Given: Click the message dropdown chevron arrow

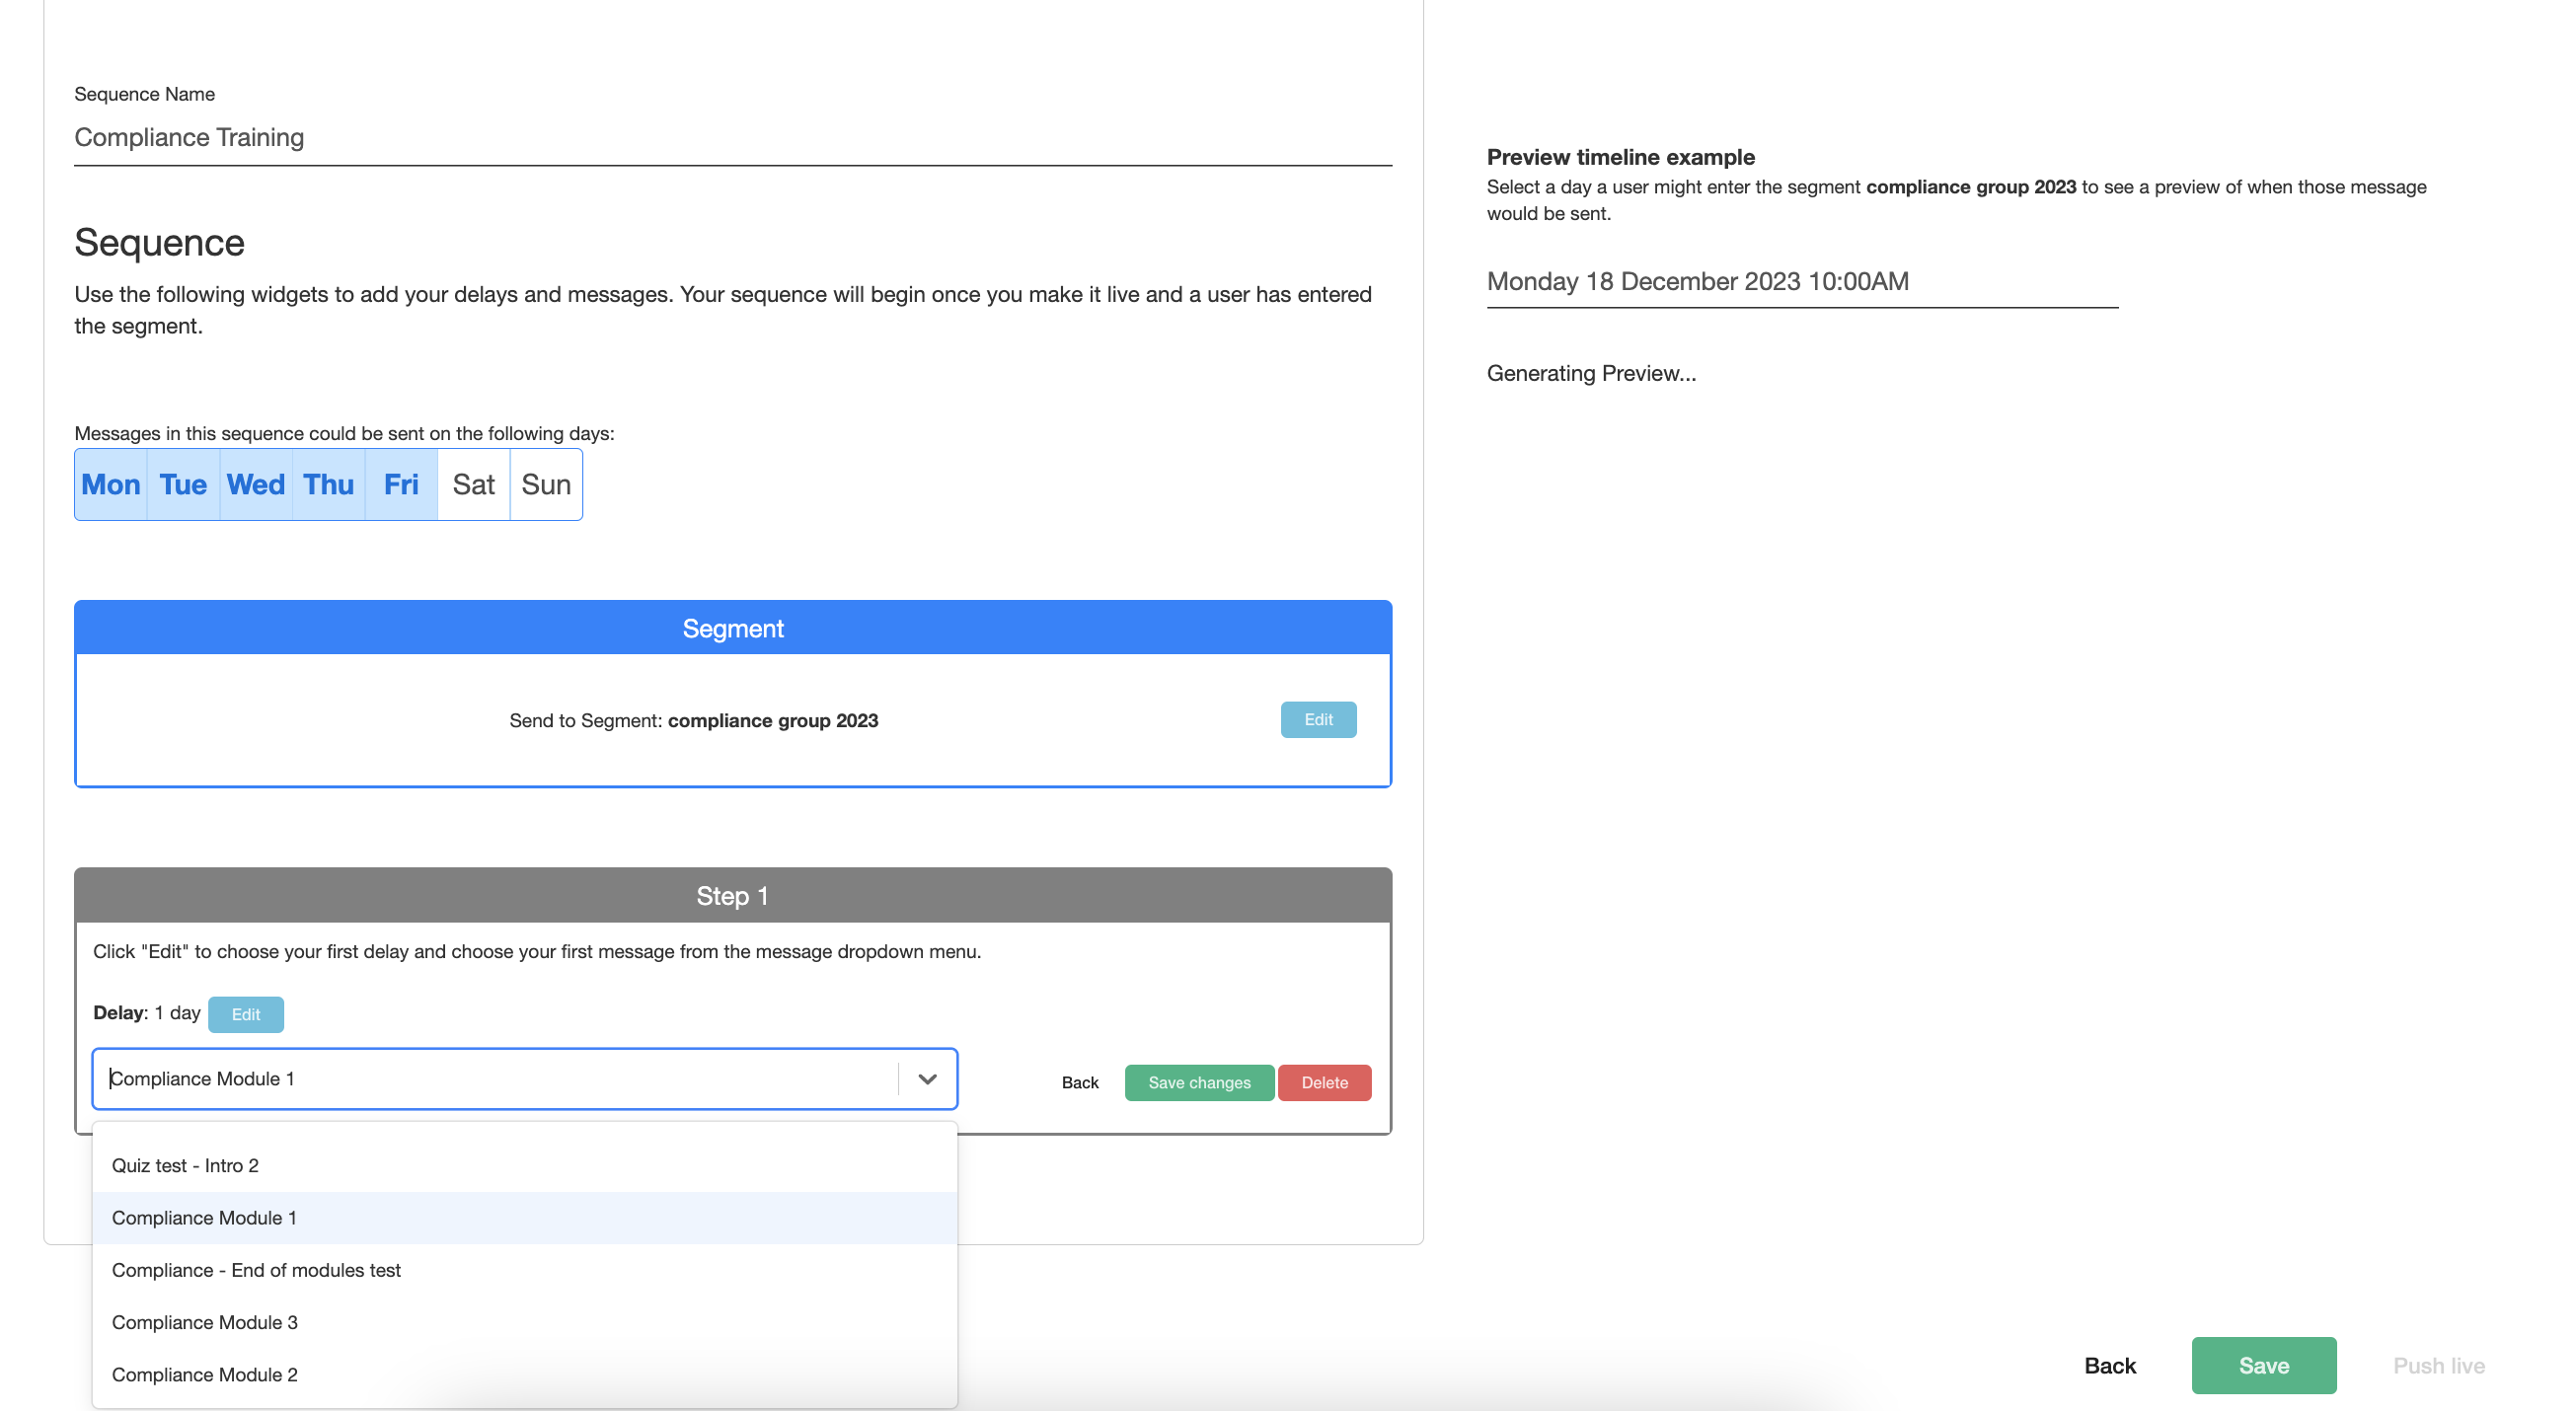Looking at the screenshot, I should [x=927, y=1078].
